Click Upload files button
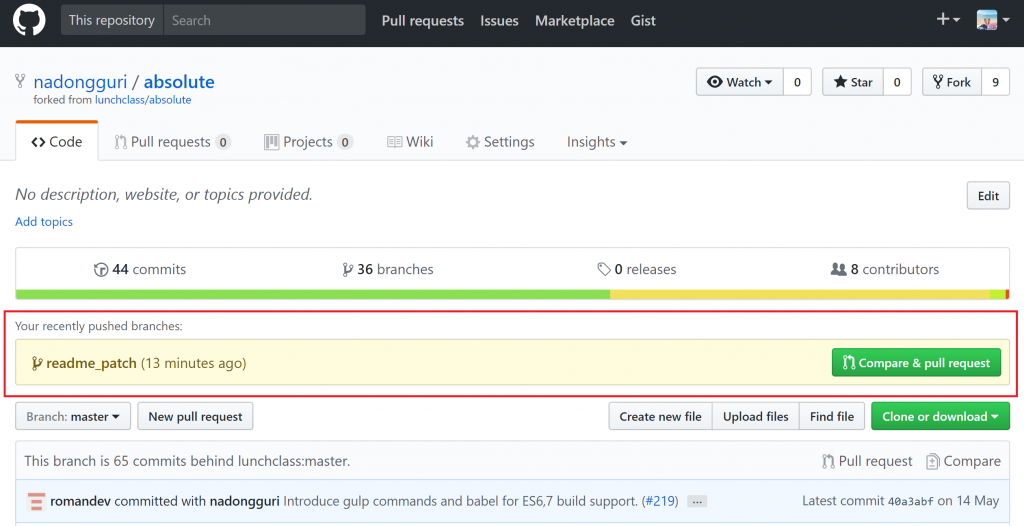Viewport: 1024px width, 526px height. pyautogui.click(x=756, y=416)
